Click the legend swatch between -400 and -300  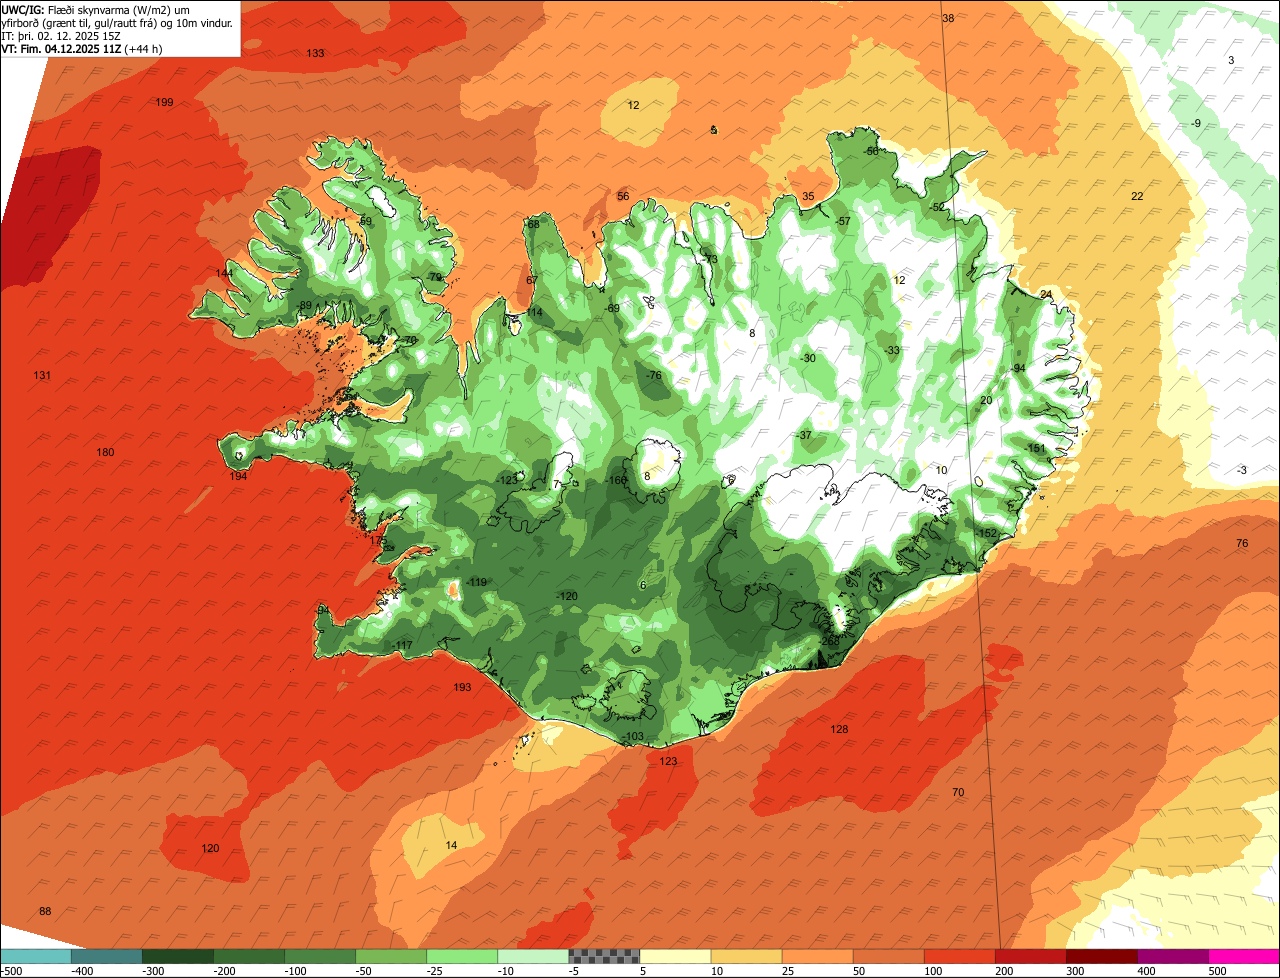tap(107, 956)
